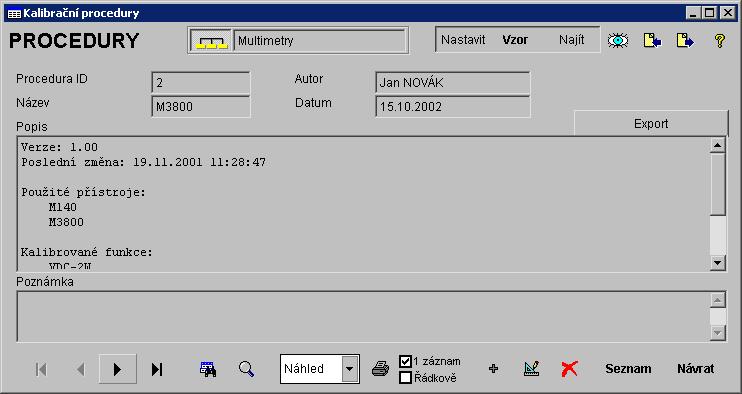Click the Popis scrollbar down arrow
Viewport: 742px width, 394px height.
pos(718,263)
